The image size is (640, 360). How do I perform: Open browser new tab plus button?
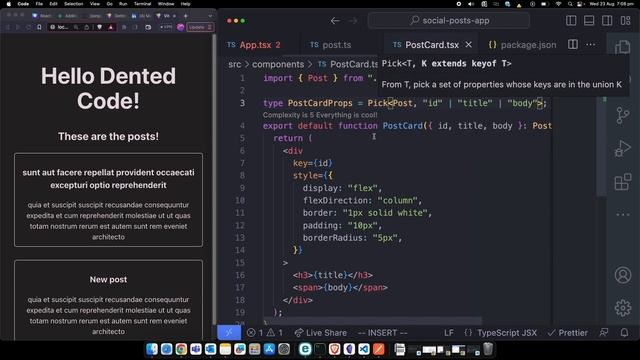point(185,16)
